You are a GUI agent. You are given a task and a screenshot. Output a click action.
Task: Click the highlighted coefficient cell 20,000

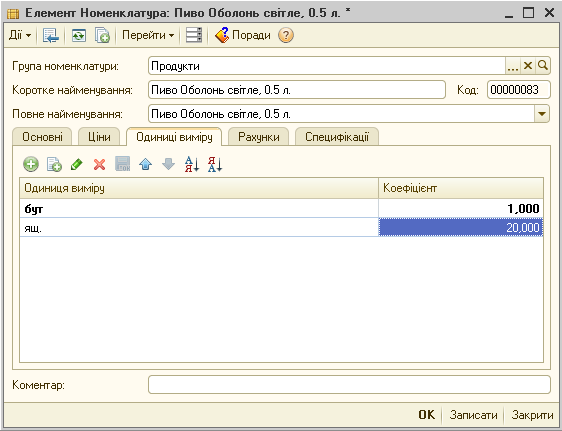click(x=461, y=227)
